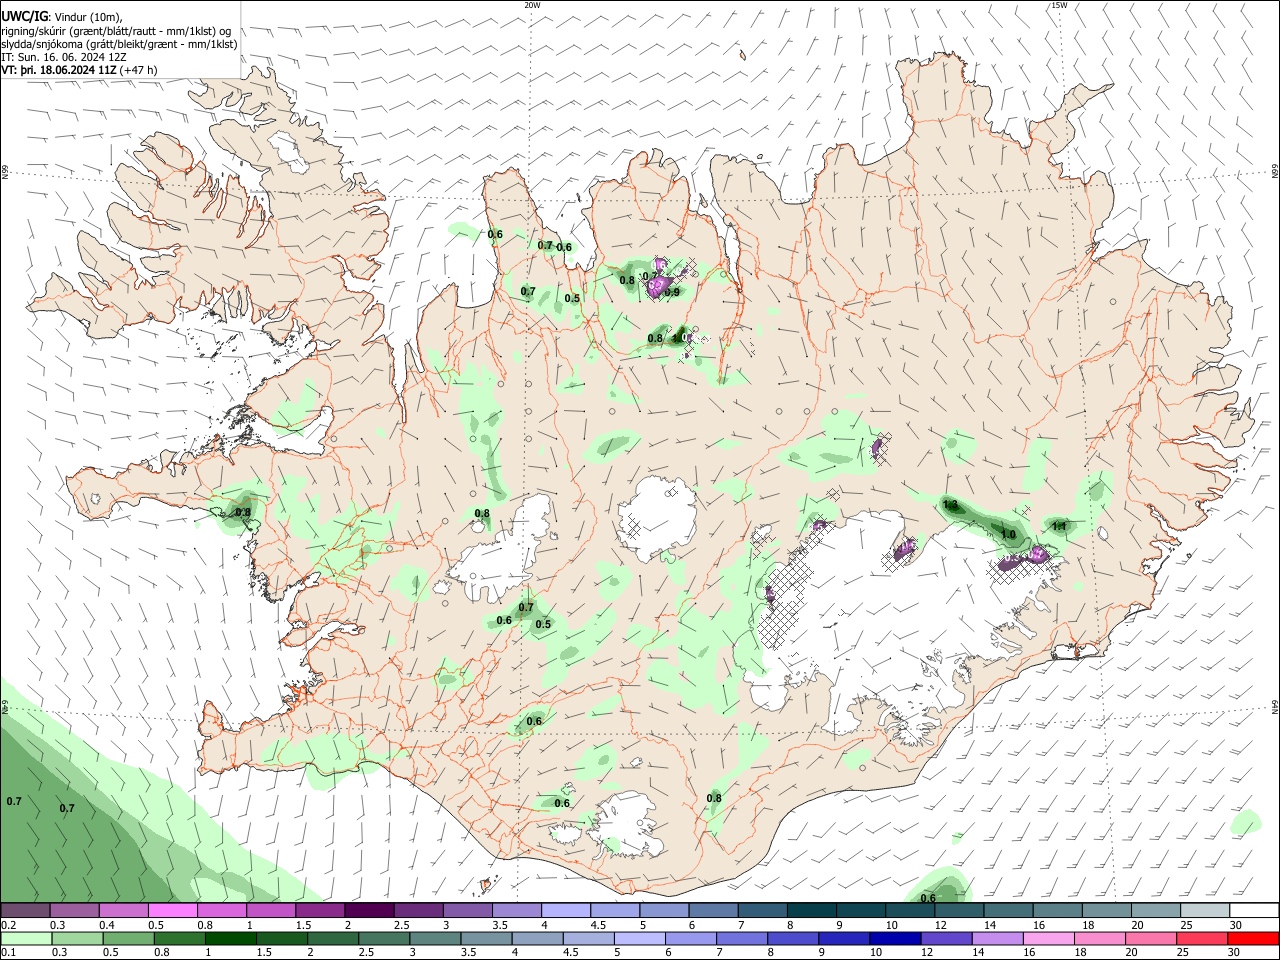Screen dimensions: 1280x960
Task: Pick the violet 12 swatch in lower legend
Action: [x=946, y=938]
